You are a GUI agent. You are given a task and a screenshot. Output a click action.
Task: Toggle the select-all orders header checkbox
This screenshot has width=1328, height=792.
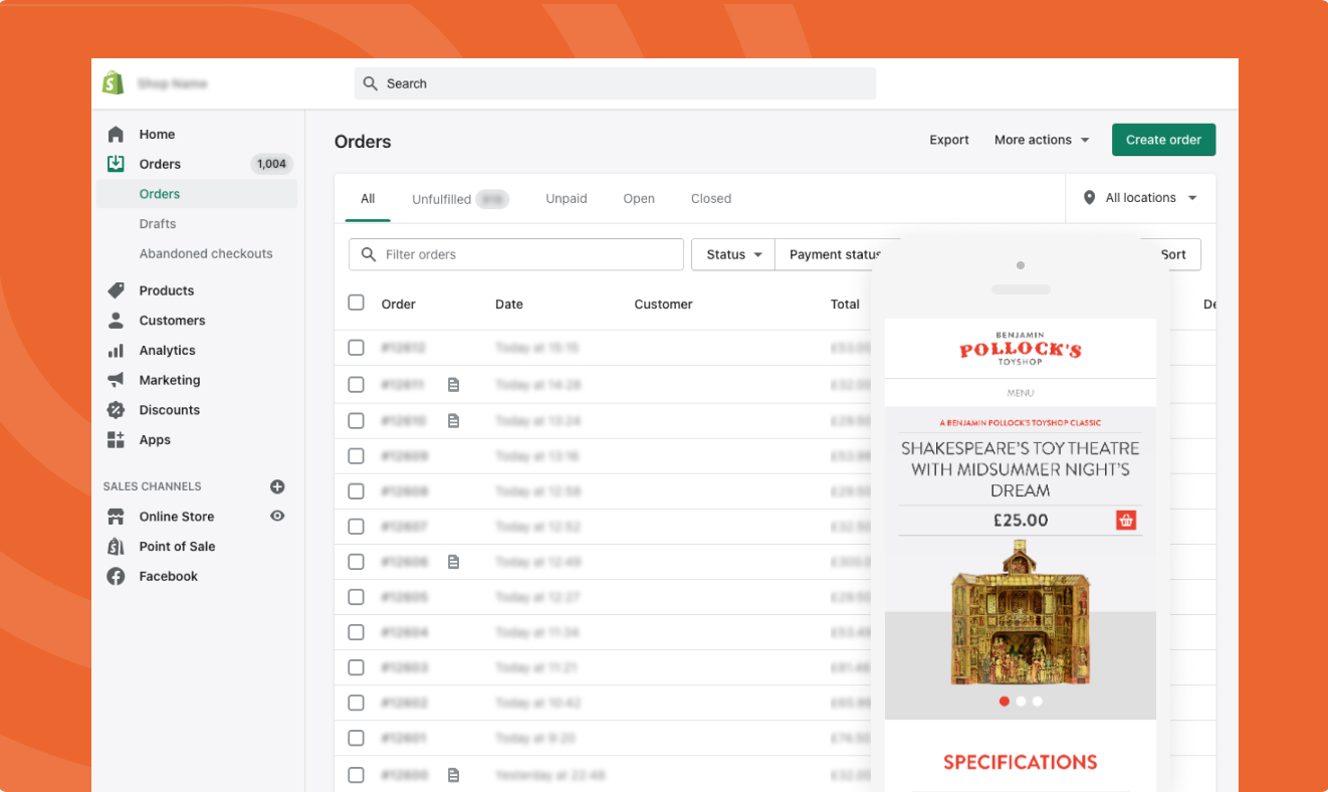point(356,303)
